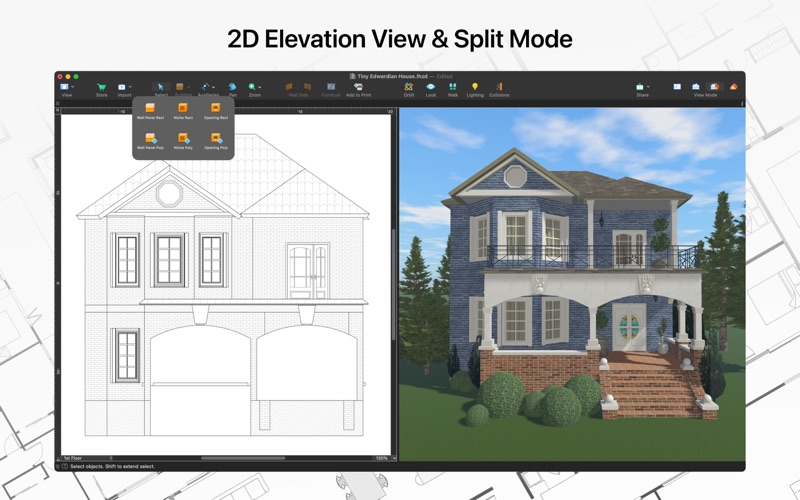Click the Import toolbar icon

click(x=122, y=87)
